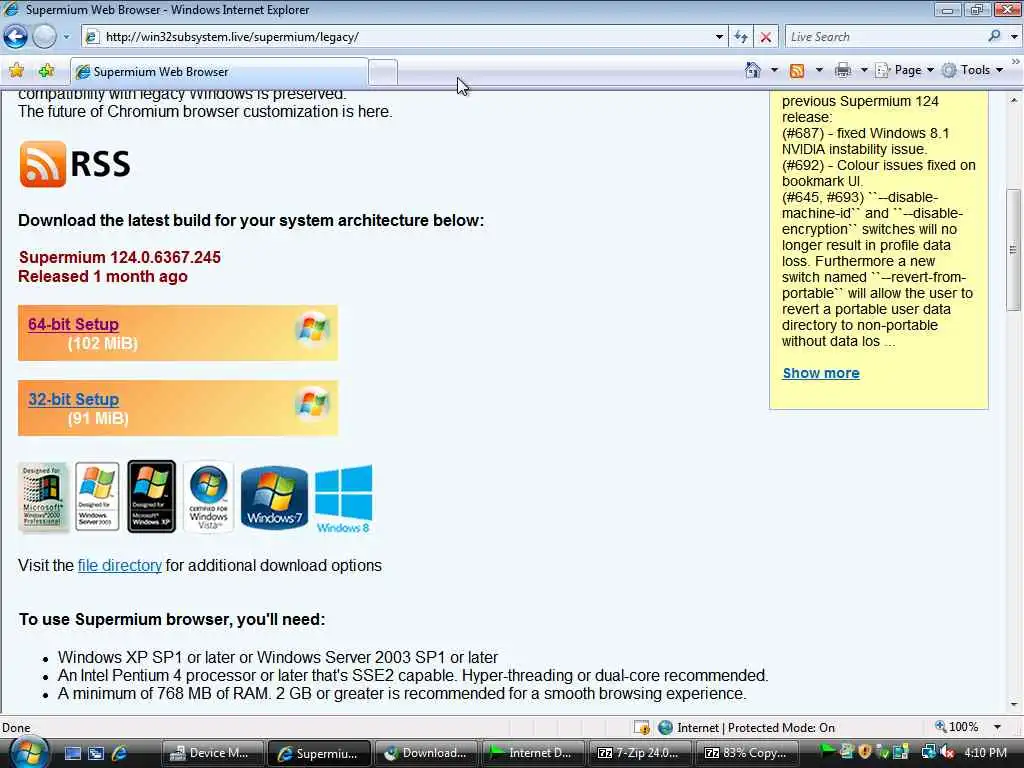Click the scrollbar up arrow

point(1013,101)
